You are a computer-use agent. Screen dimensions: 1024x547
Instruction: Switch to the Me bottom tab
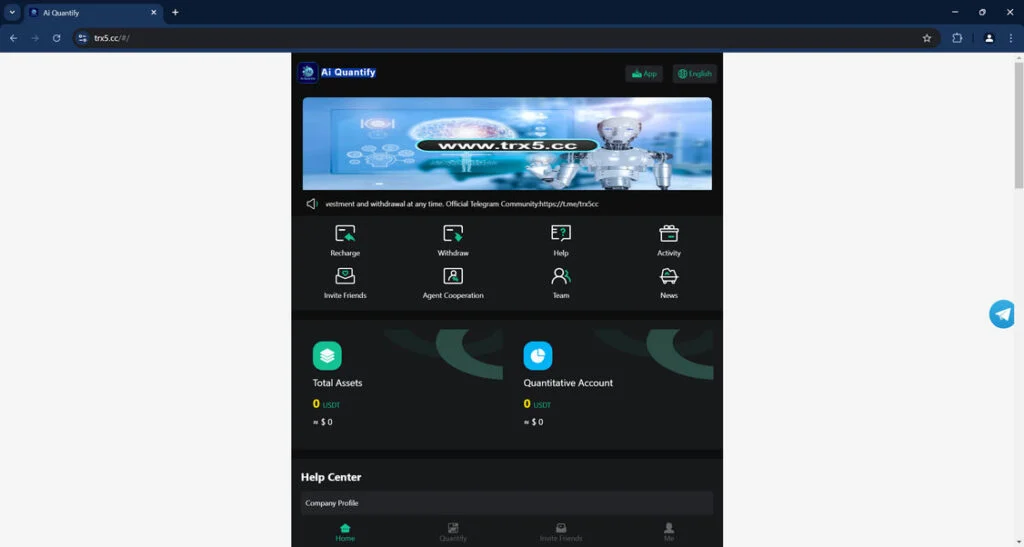click(669, 533)
